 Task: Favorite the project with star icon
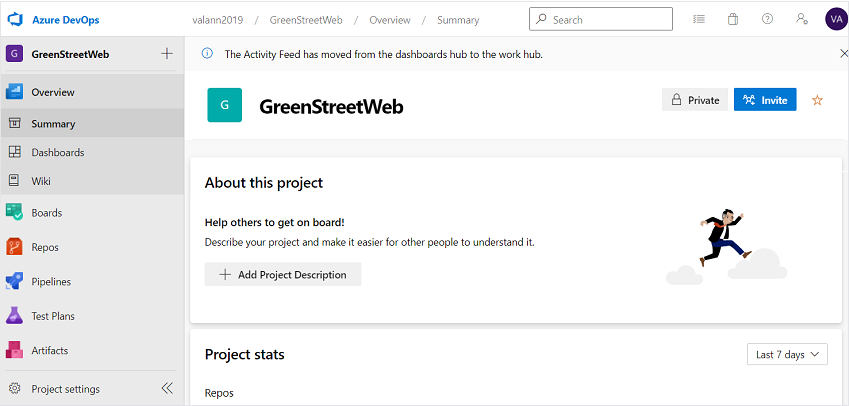pos(817,100)
